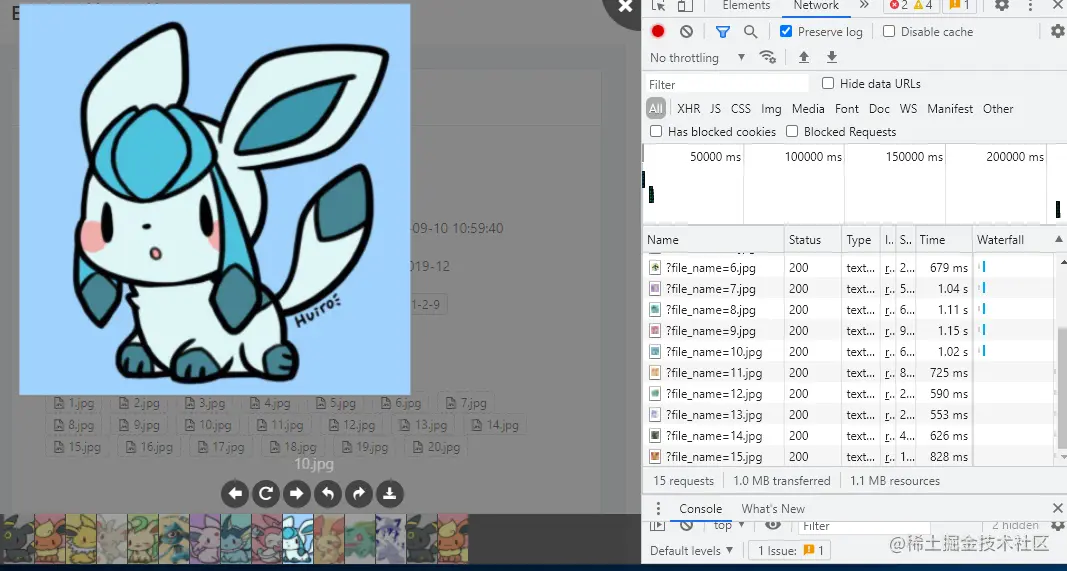Close the Console drawer

click(1057, 508)
